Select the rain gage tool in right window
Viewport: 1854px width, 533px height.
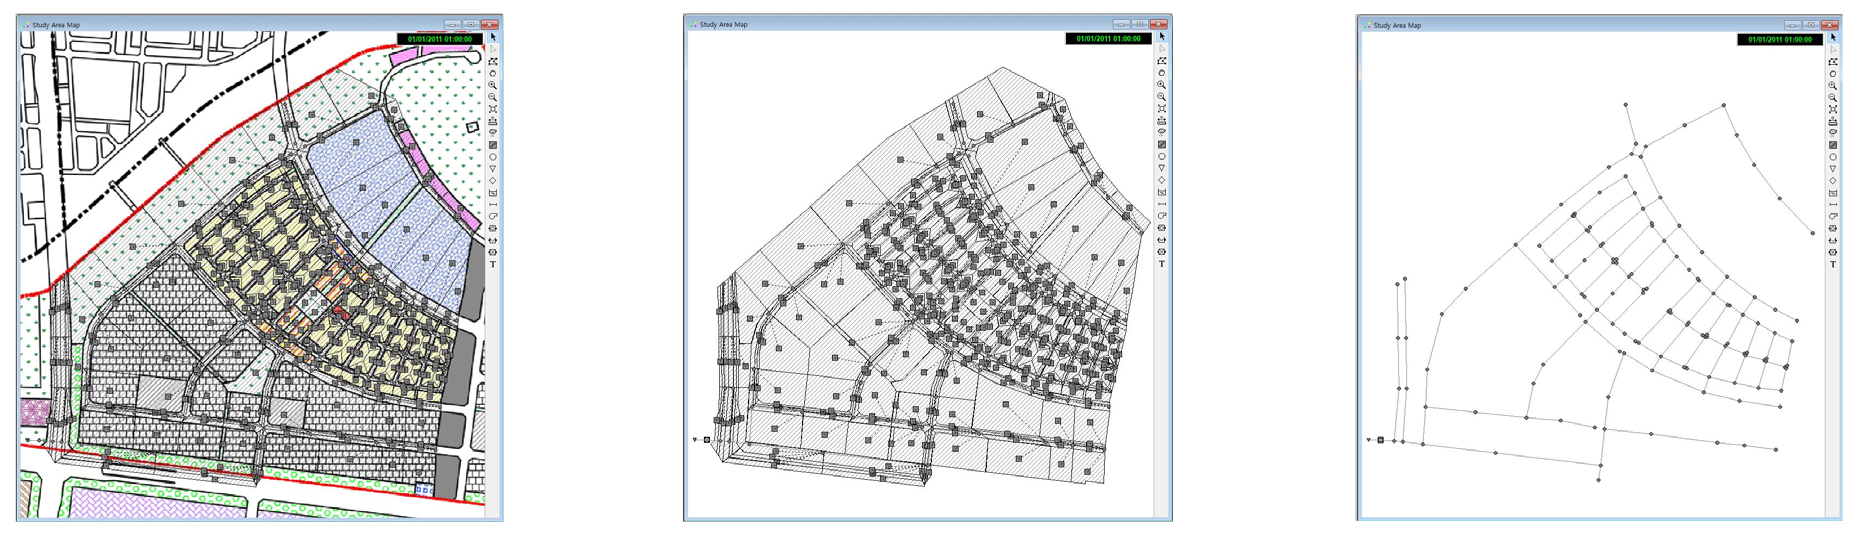[x=1833, y=133]
